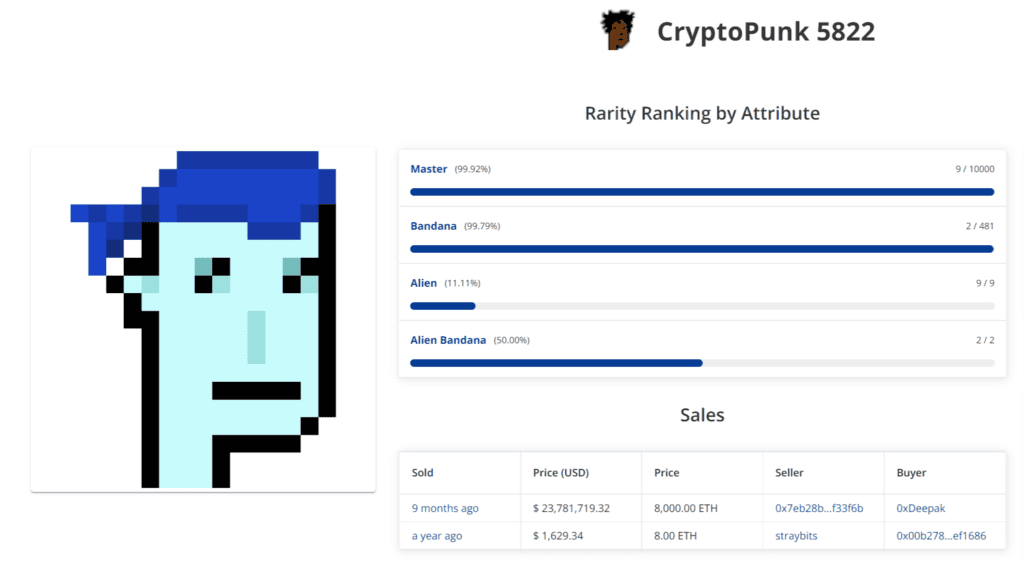Click the Rarity Ranking by Attribute heading

click(x=702, y=113)
